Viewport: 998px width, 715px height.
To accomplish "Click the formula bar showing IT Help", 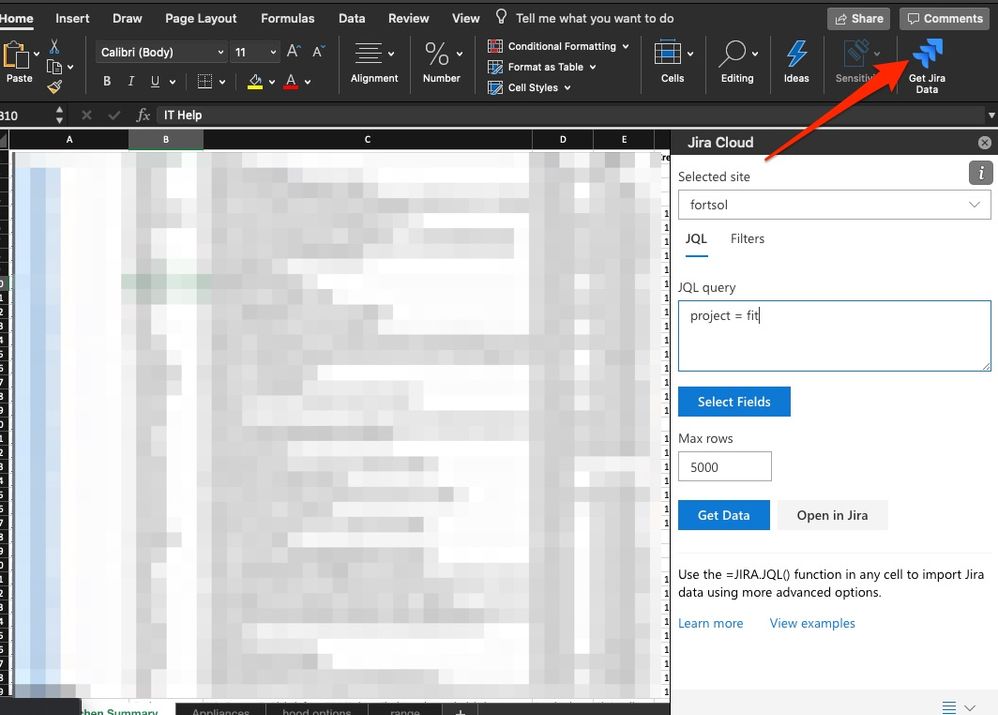I will 570,115.
